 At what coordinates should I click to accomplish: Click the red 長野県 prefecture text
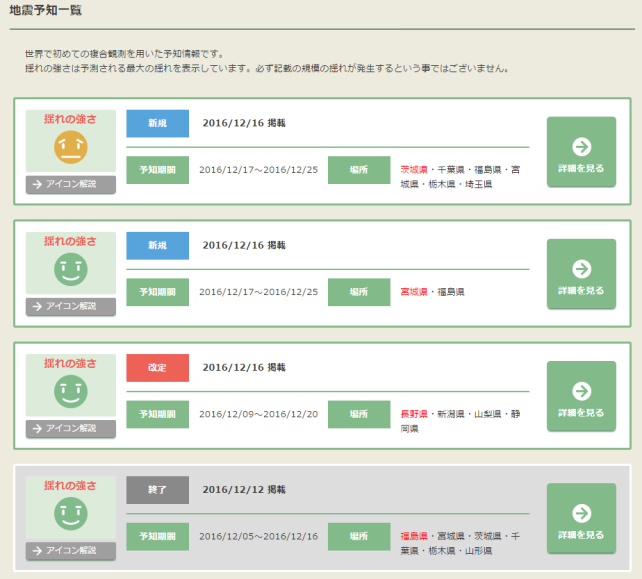coord(413,414)
